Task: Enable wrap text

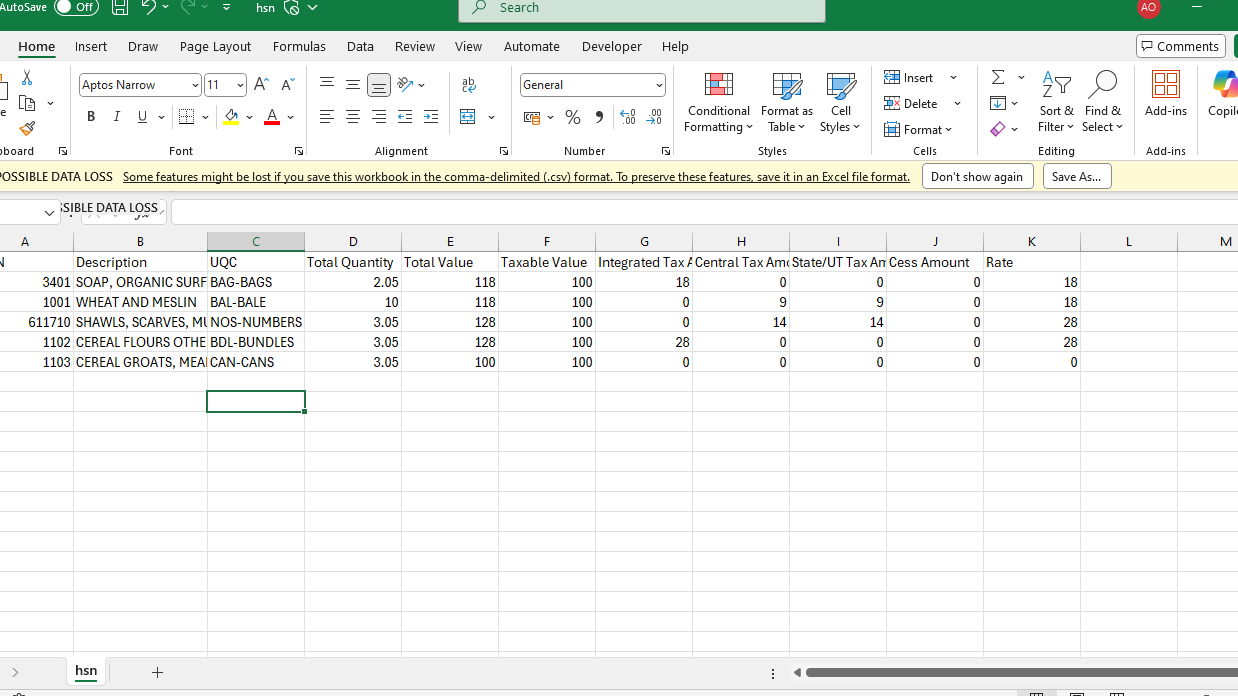Action: (469, 84)
